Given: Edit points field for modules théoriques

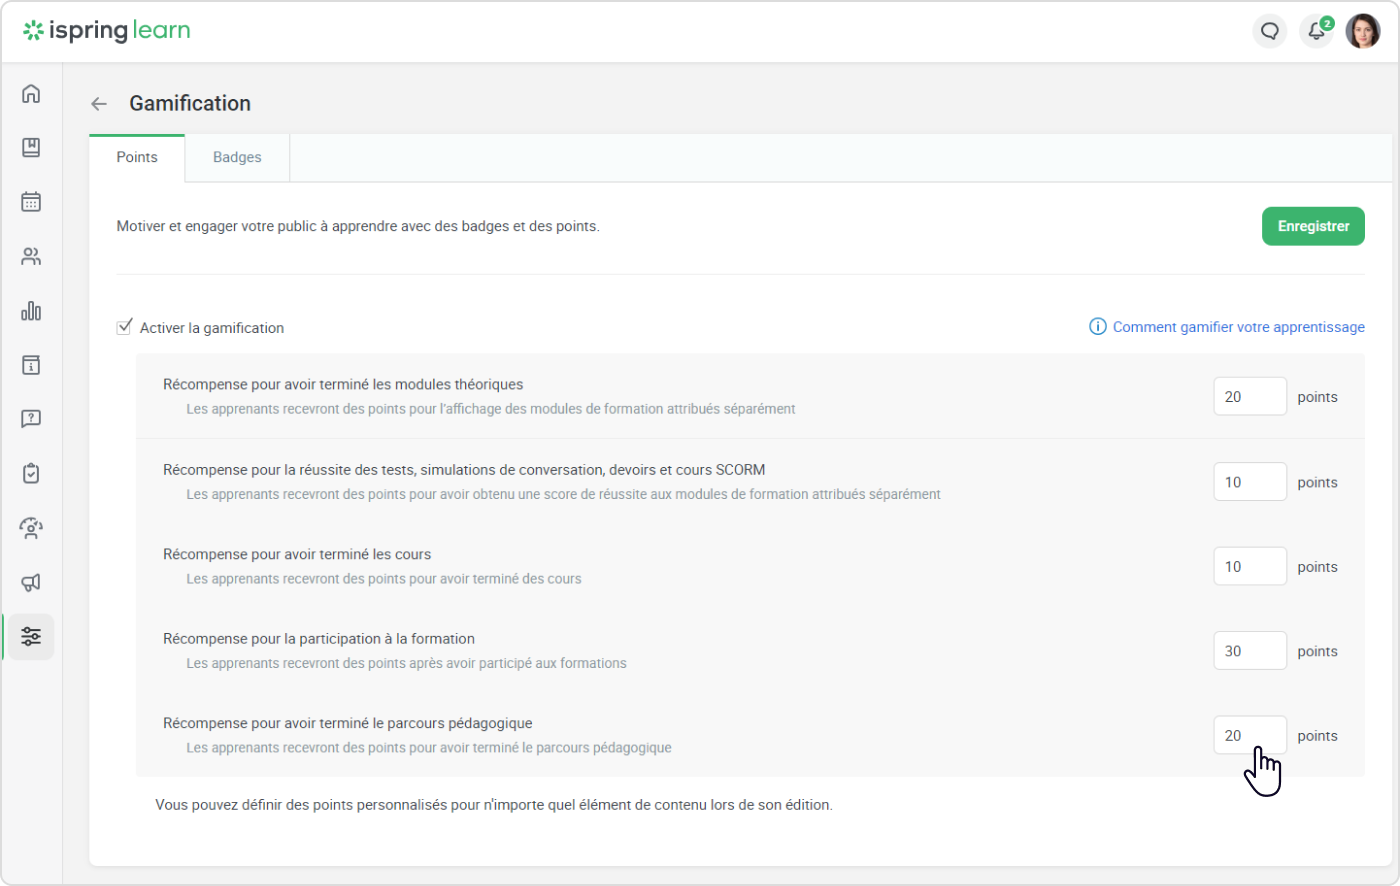Looking at the screenshot, I should 1250,397.
